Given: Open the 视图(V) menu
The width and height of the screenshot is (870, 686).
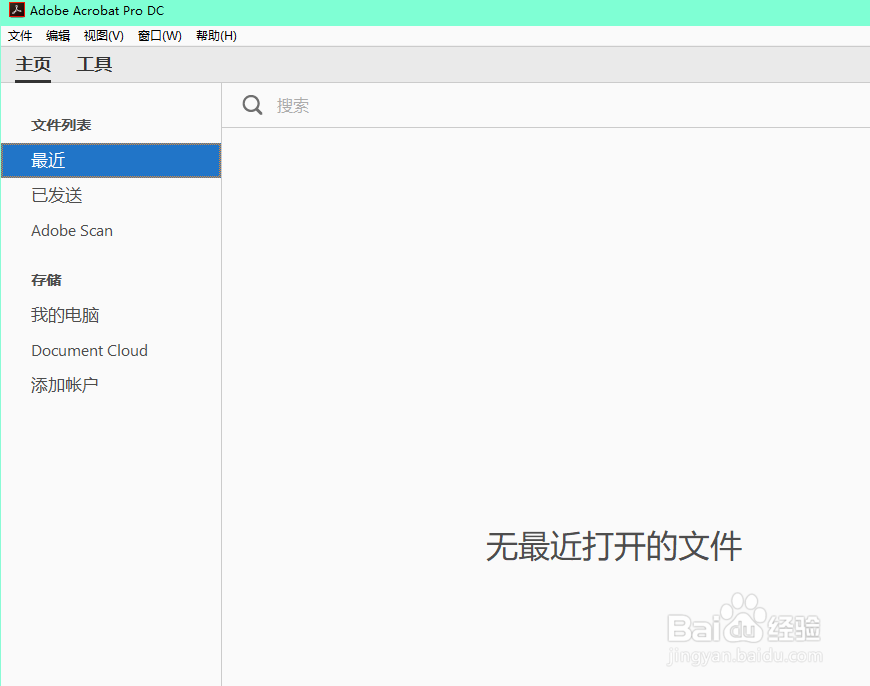Looking at the screenshot, I should click(103, 36).
